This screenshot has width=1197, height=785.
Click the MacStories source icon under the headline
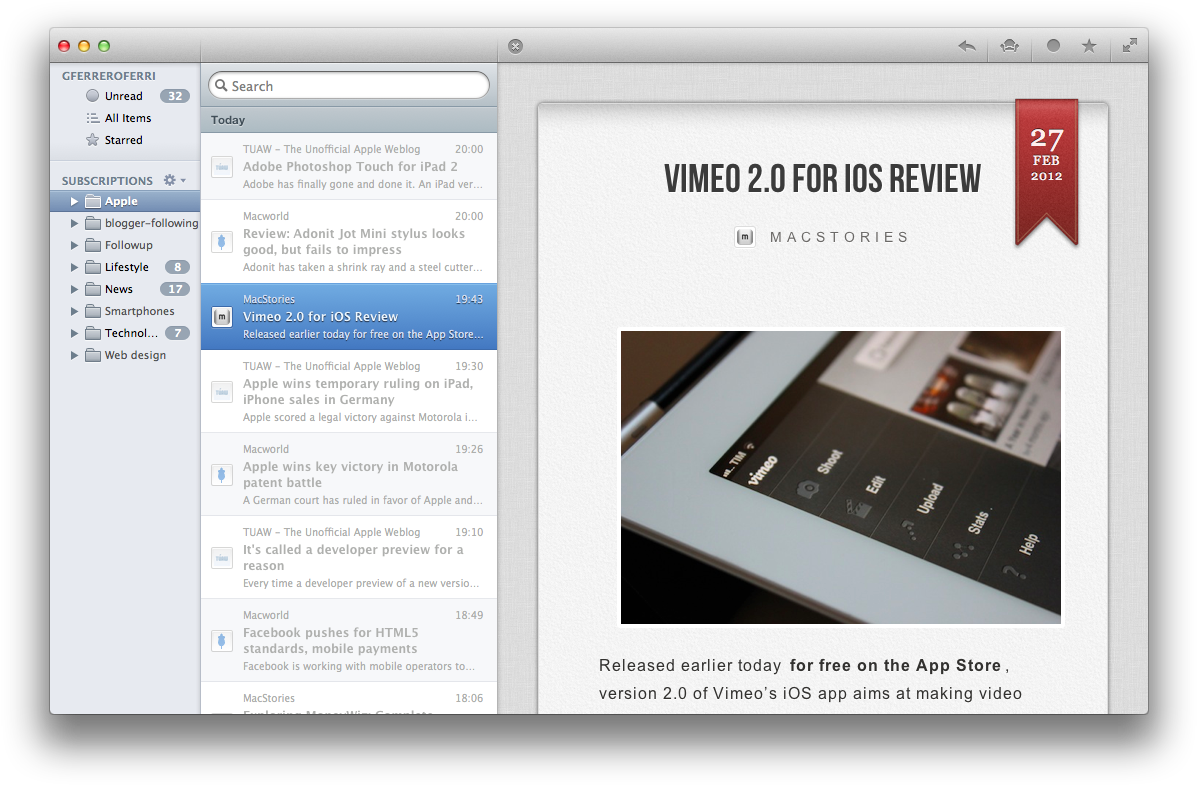point(744,237)
